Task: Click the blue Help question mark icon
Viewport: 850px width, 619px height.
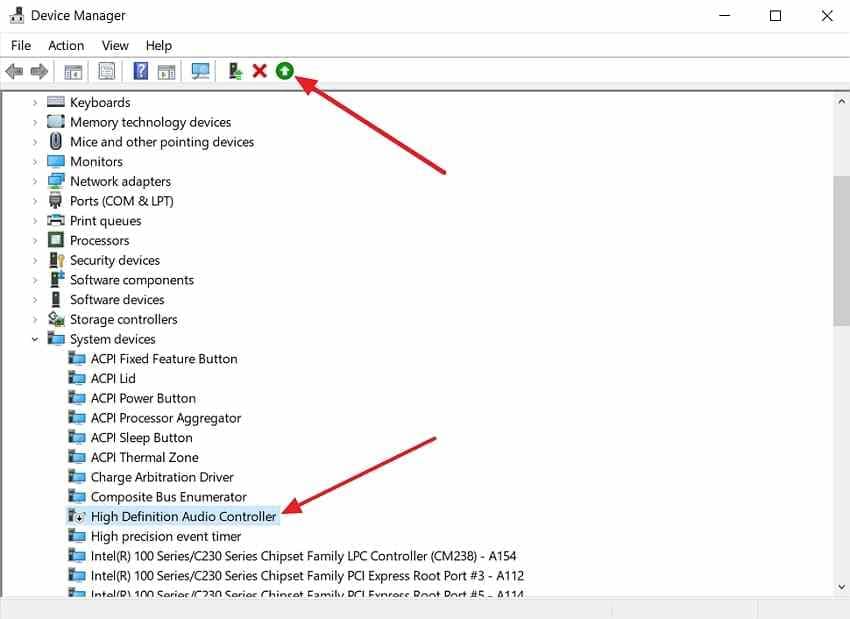Action: coord(141,71)
